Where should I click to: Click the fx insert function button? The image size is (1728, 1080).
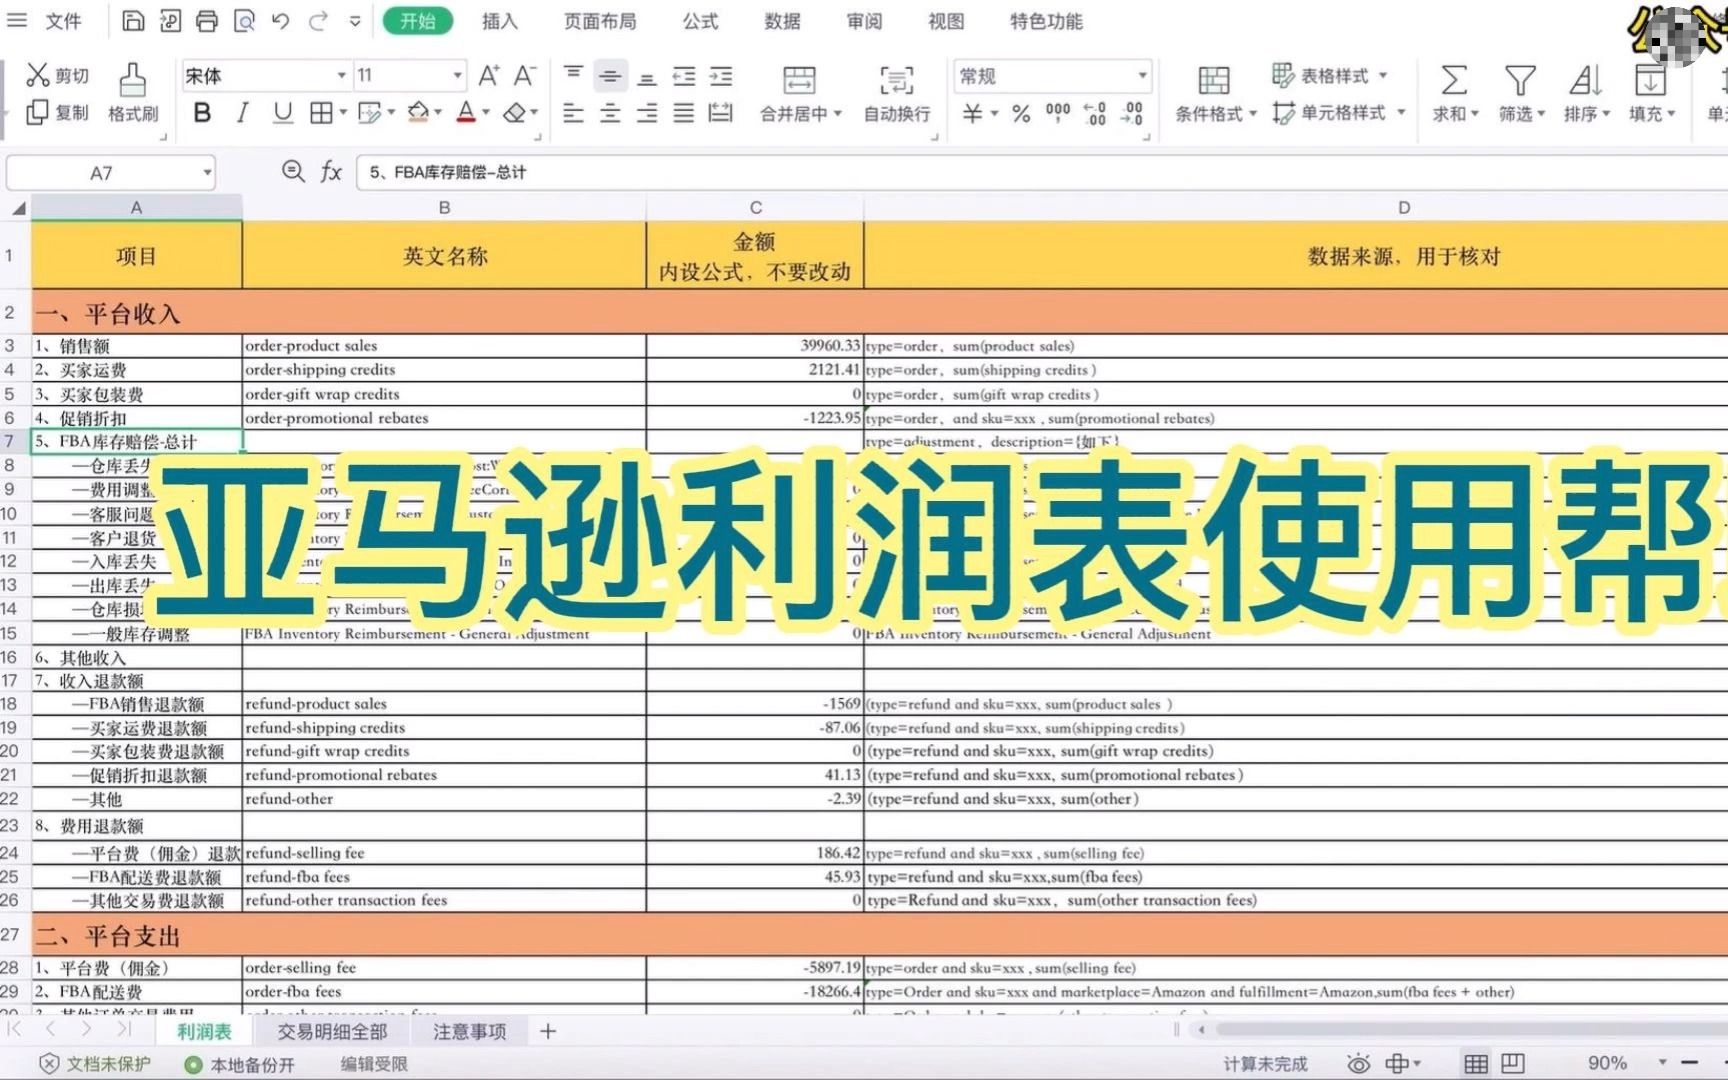[x=331, y=172]
